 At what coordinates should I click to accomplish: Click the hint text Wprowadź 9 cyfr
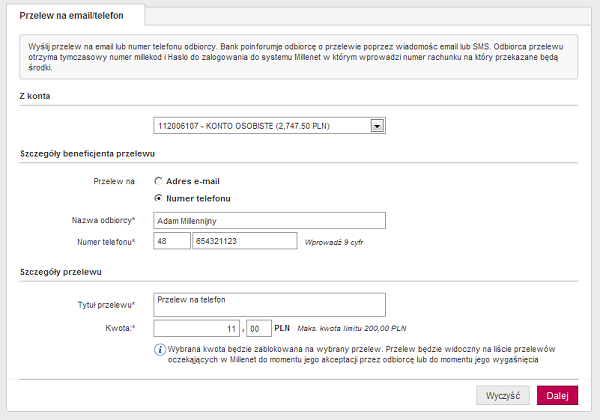334,242
